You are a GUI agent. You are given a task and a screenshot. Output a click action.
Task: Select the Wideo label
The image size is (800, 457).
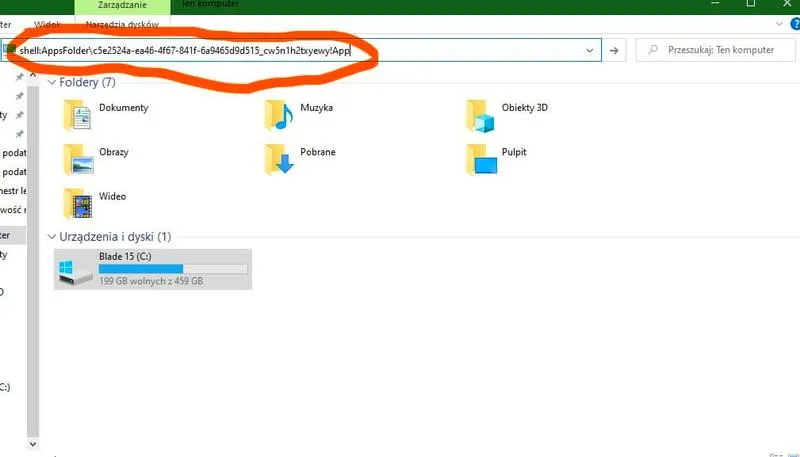tap(112, 196)
